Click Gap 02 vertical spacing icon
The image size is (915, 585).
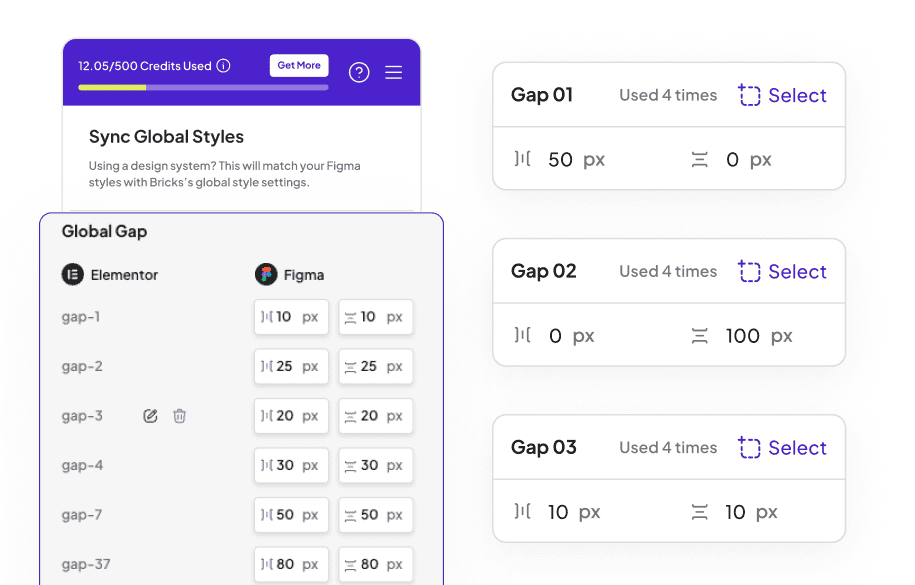[700, 336]
